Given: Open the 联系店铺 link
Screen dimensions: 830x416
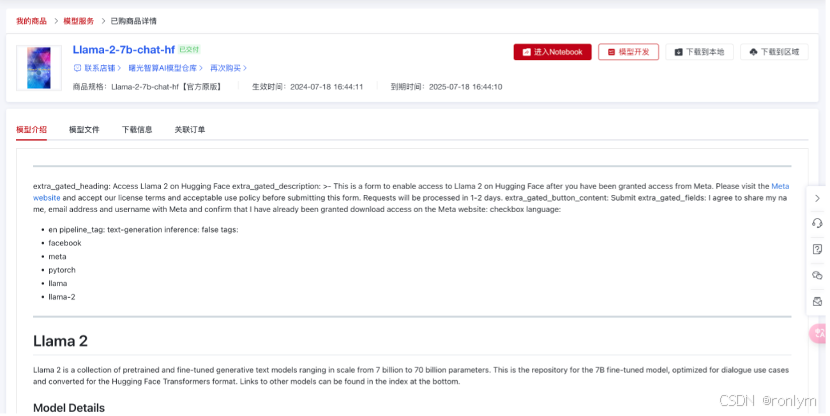Looking at the screenshot, I should (100, 68).
